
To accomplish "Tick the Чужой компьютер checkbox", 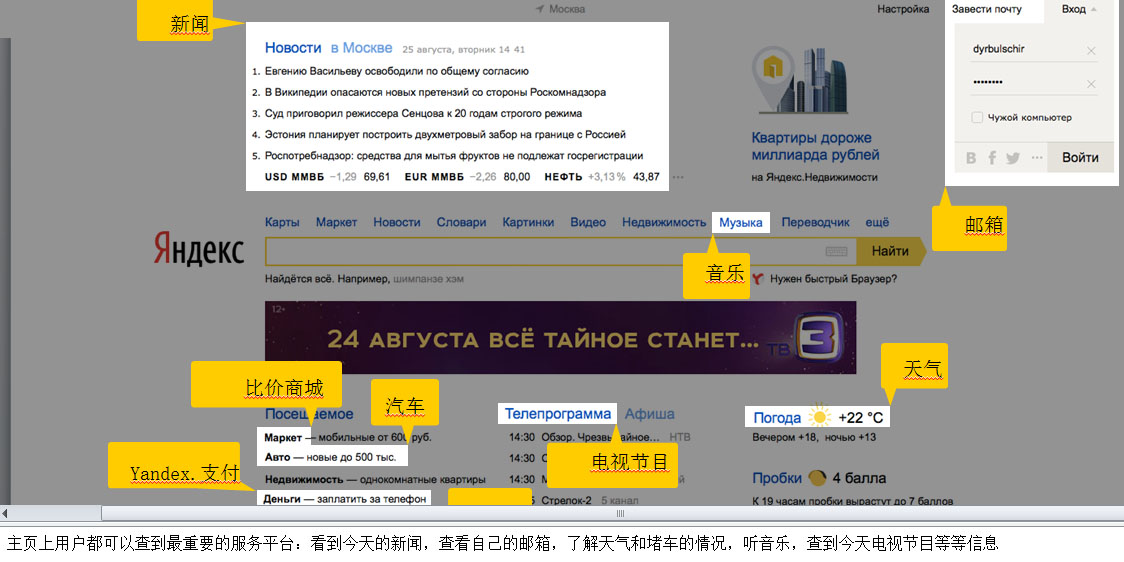I will pos(977,118).
